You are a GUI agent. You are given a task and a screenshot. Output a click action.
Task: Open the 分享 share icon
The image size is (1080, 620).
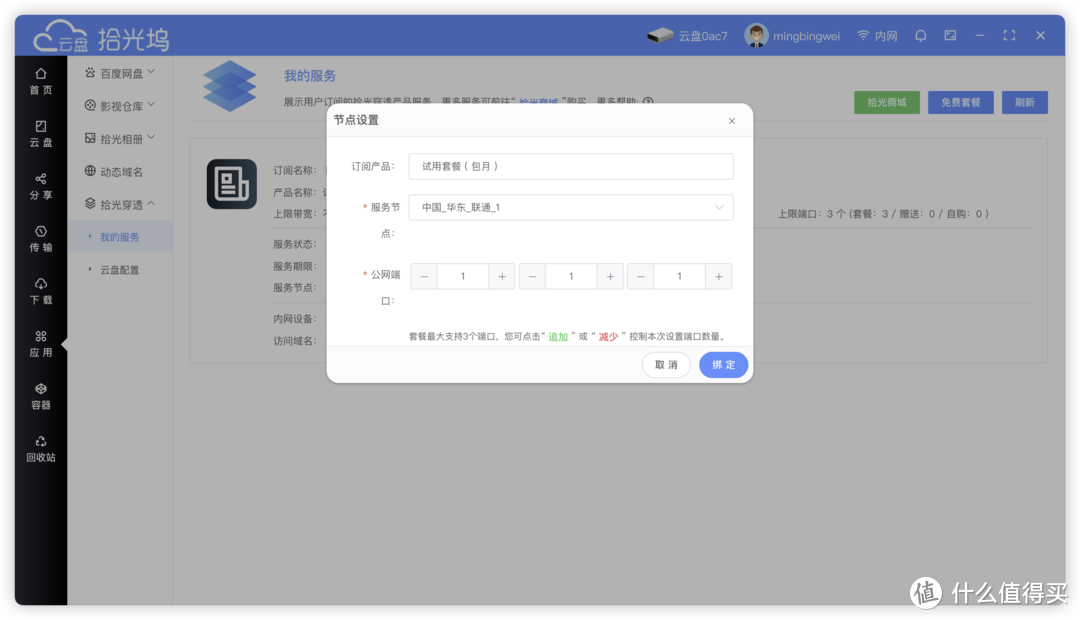[x=40, y=187]
